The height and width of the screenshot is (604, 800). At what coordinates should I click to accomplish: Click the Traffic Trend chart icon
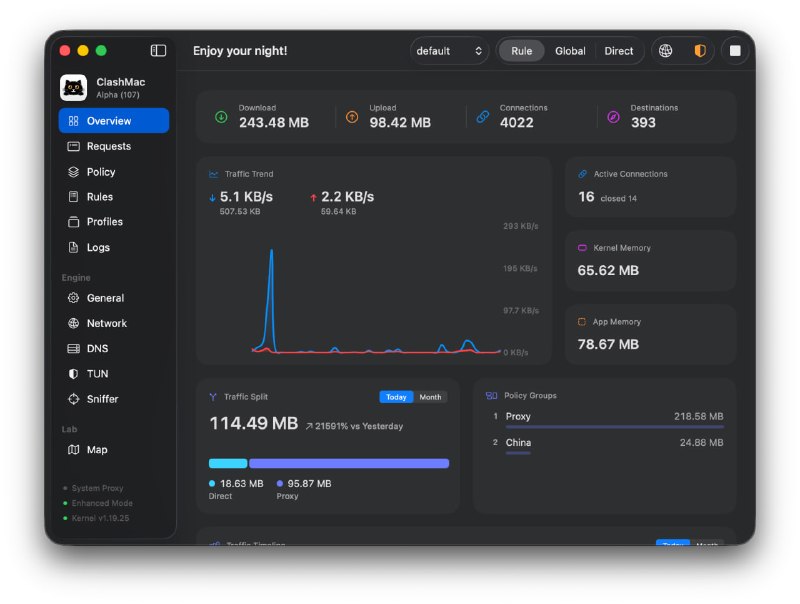click(213, 174)
